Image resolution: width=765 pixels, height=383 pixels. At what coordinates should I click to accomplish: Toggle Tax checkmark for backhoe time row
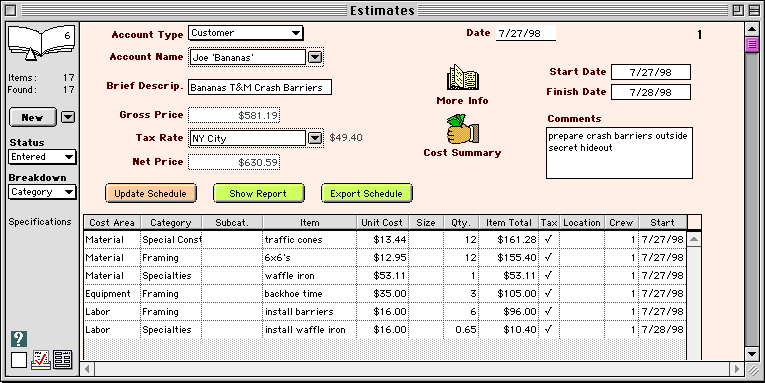(x=548, y=294)
